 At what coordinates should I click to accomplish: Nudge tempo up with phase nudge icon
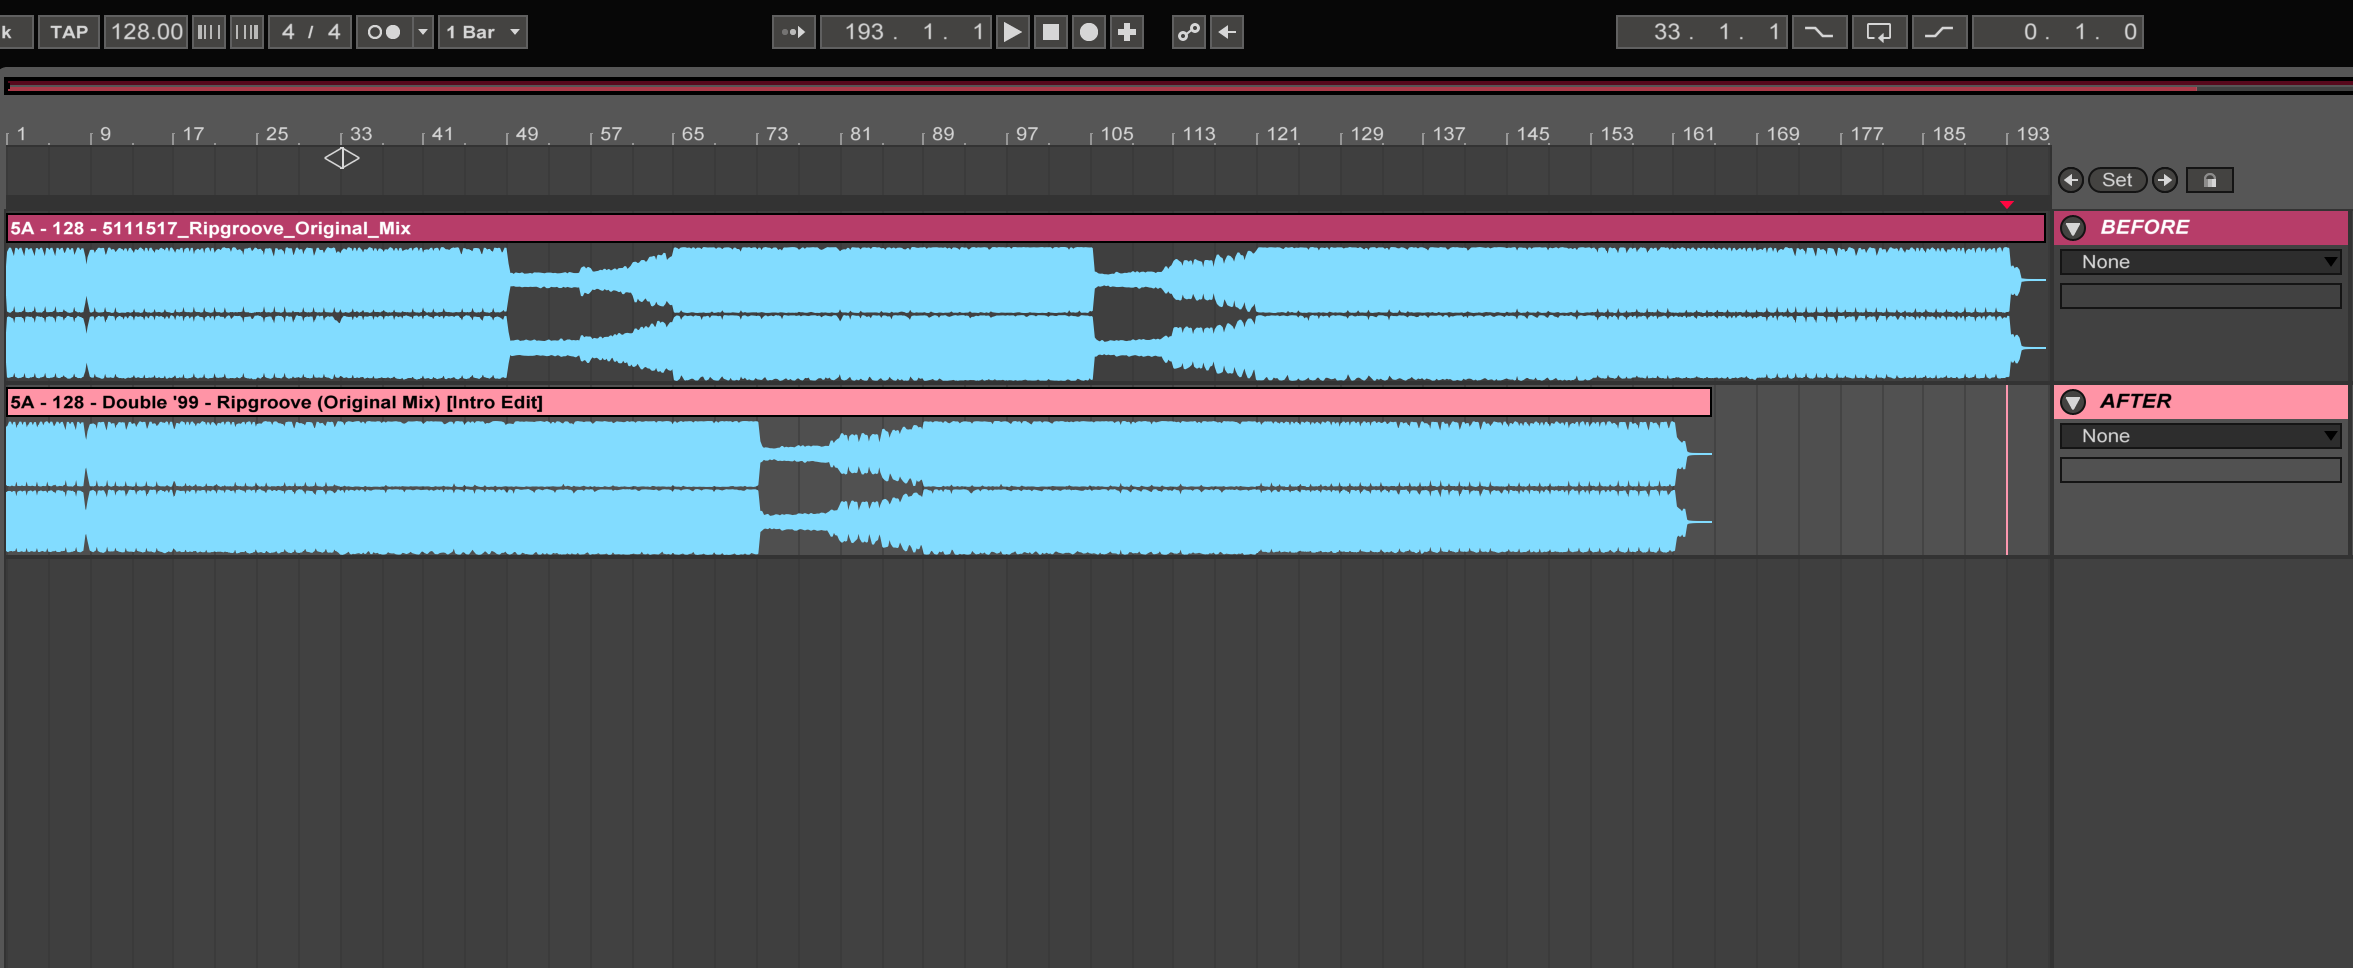tap(246, 32)
